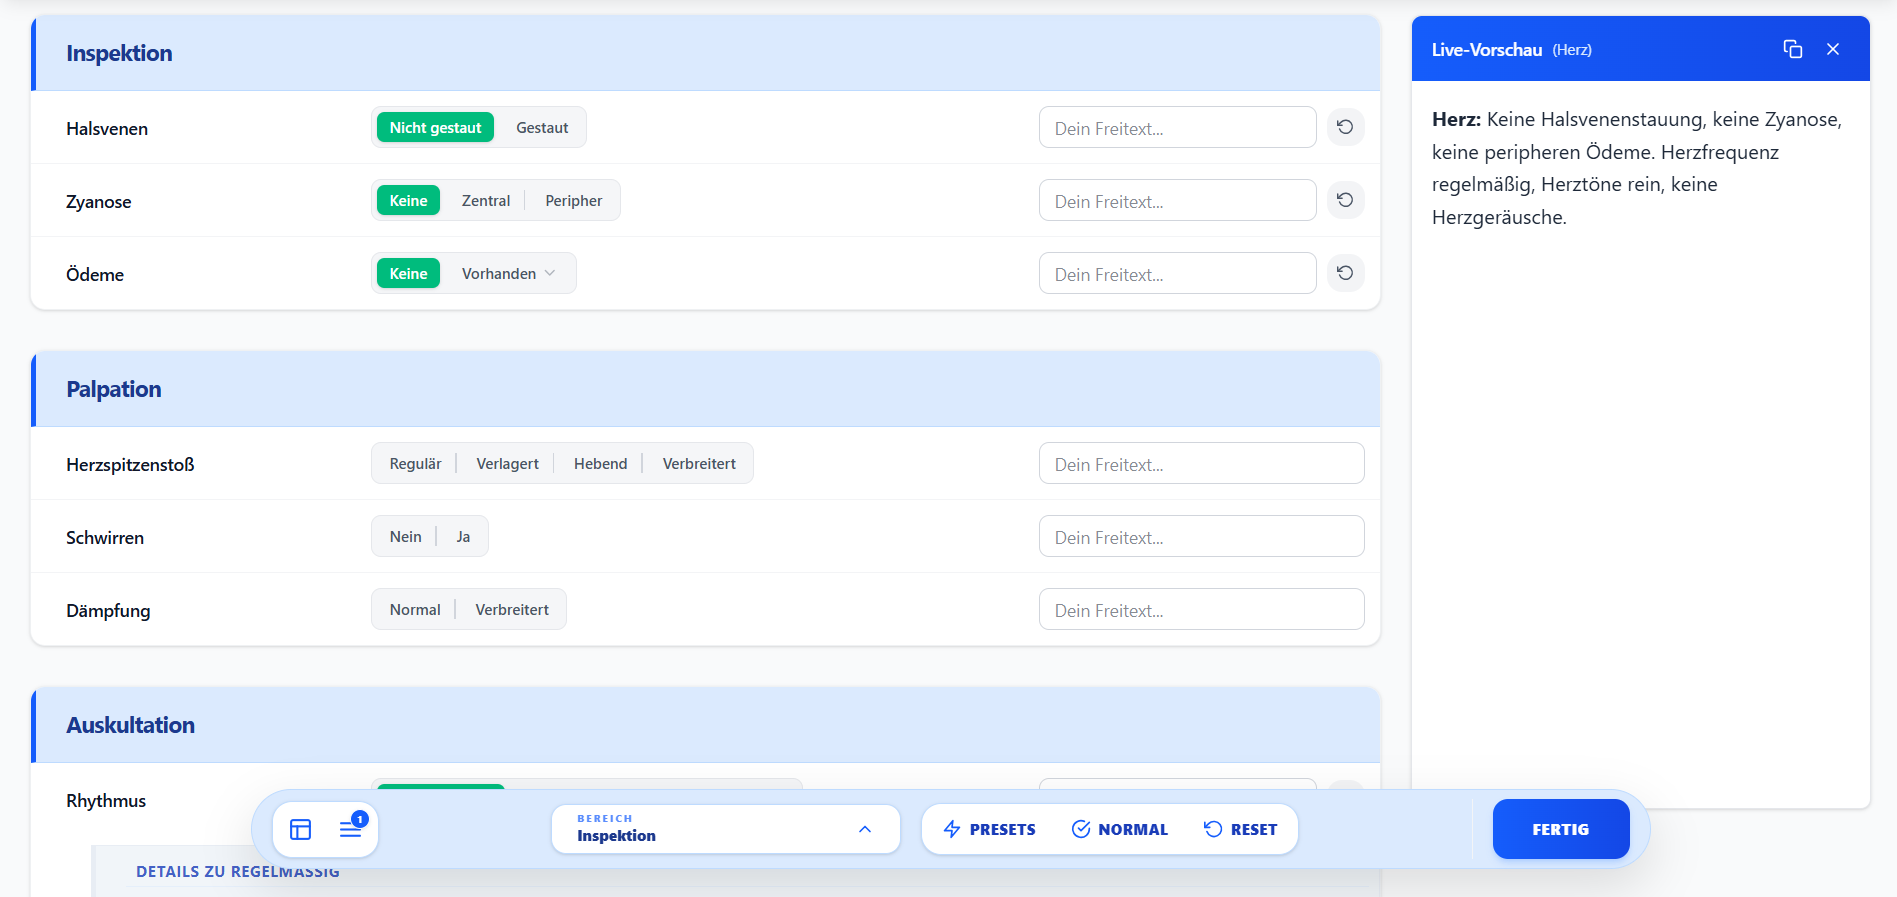Close the Live-Vorschau panel
This screenshot has height=897, width=1897.
(1832, 49)
